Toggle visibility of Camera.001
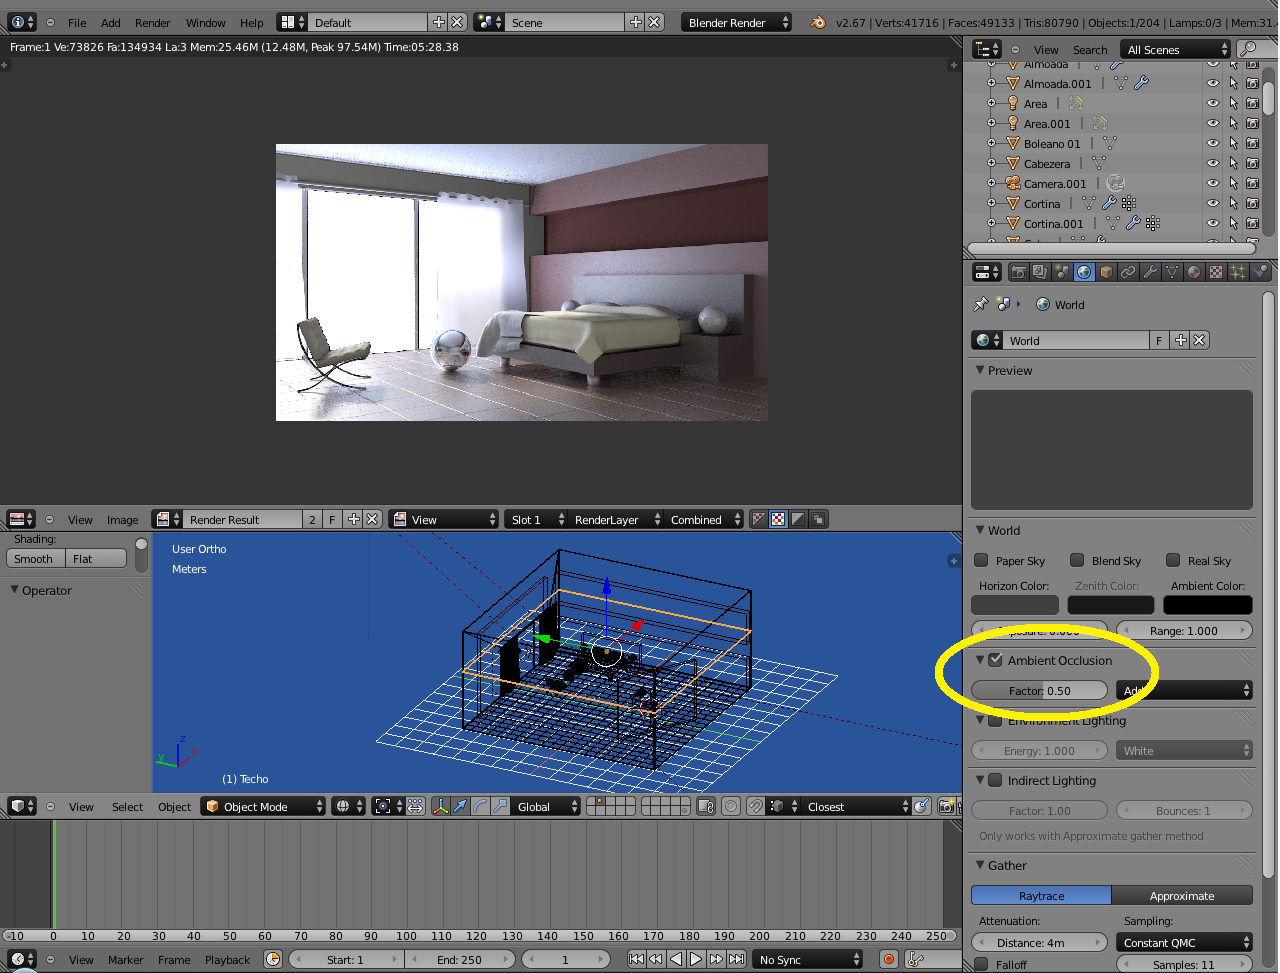This screenshot has width=1280, height=973. 1213,184
